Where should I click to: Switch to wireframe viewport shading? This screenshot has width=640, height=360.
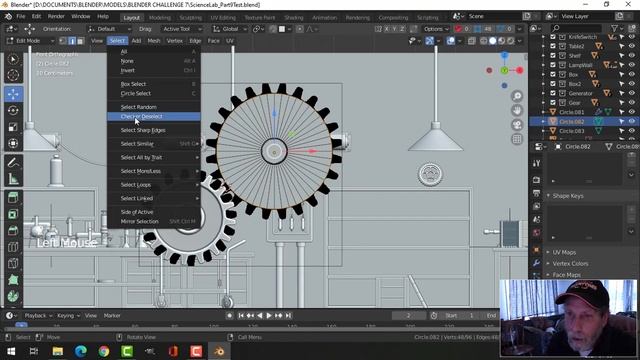point(484,41)
